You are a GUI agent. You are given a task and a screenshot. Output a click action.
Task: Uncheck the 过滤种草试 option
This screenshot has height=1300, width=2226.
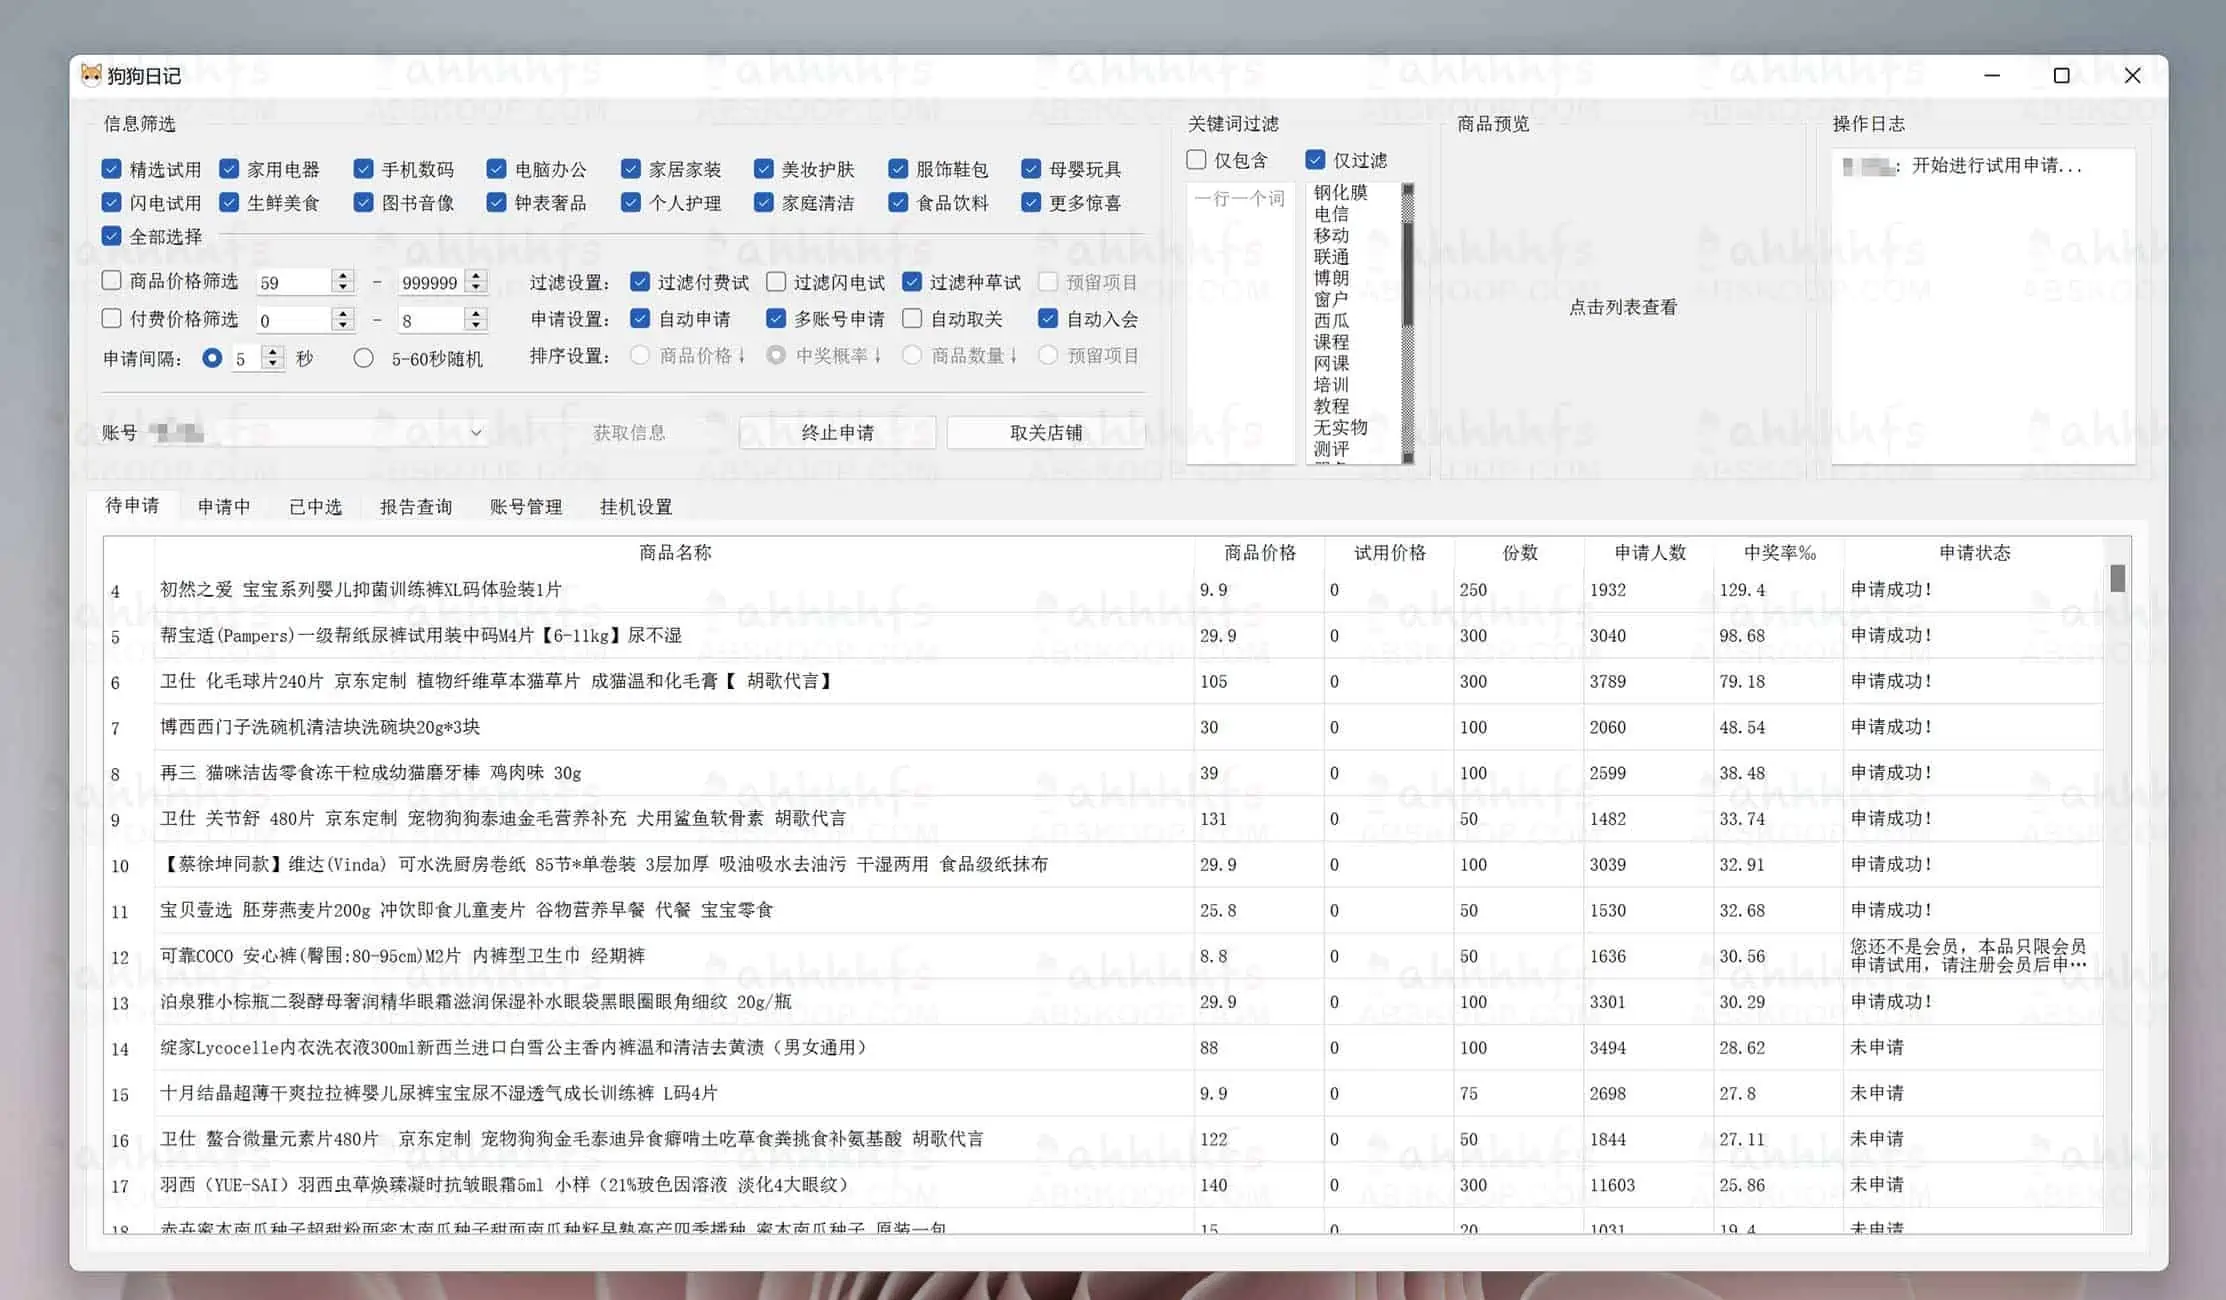(911, 281)
